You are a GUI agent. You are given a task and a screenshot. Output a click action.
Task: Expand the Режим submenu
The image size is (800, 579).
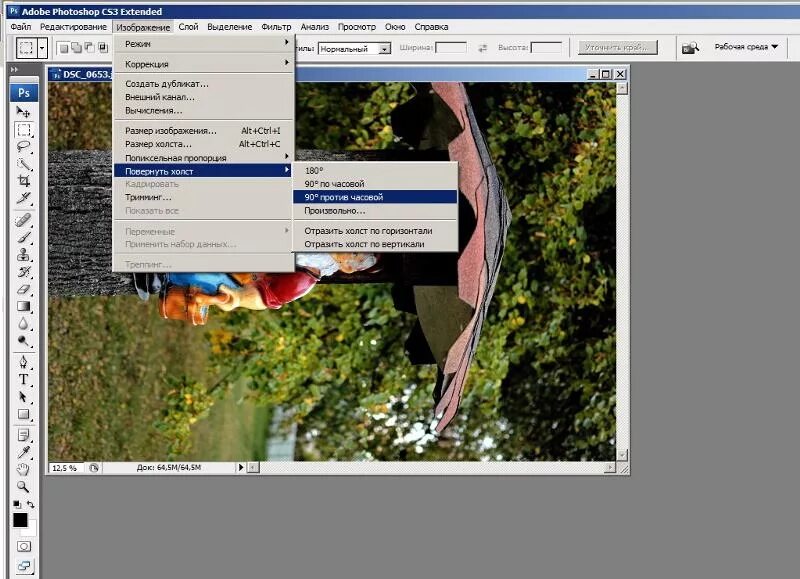(204, 44)
